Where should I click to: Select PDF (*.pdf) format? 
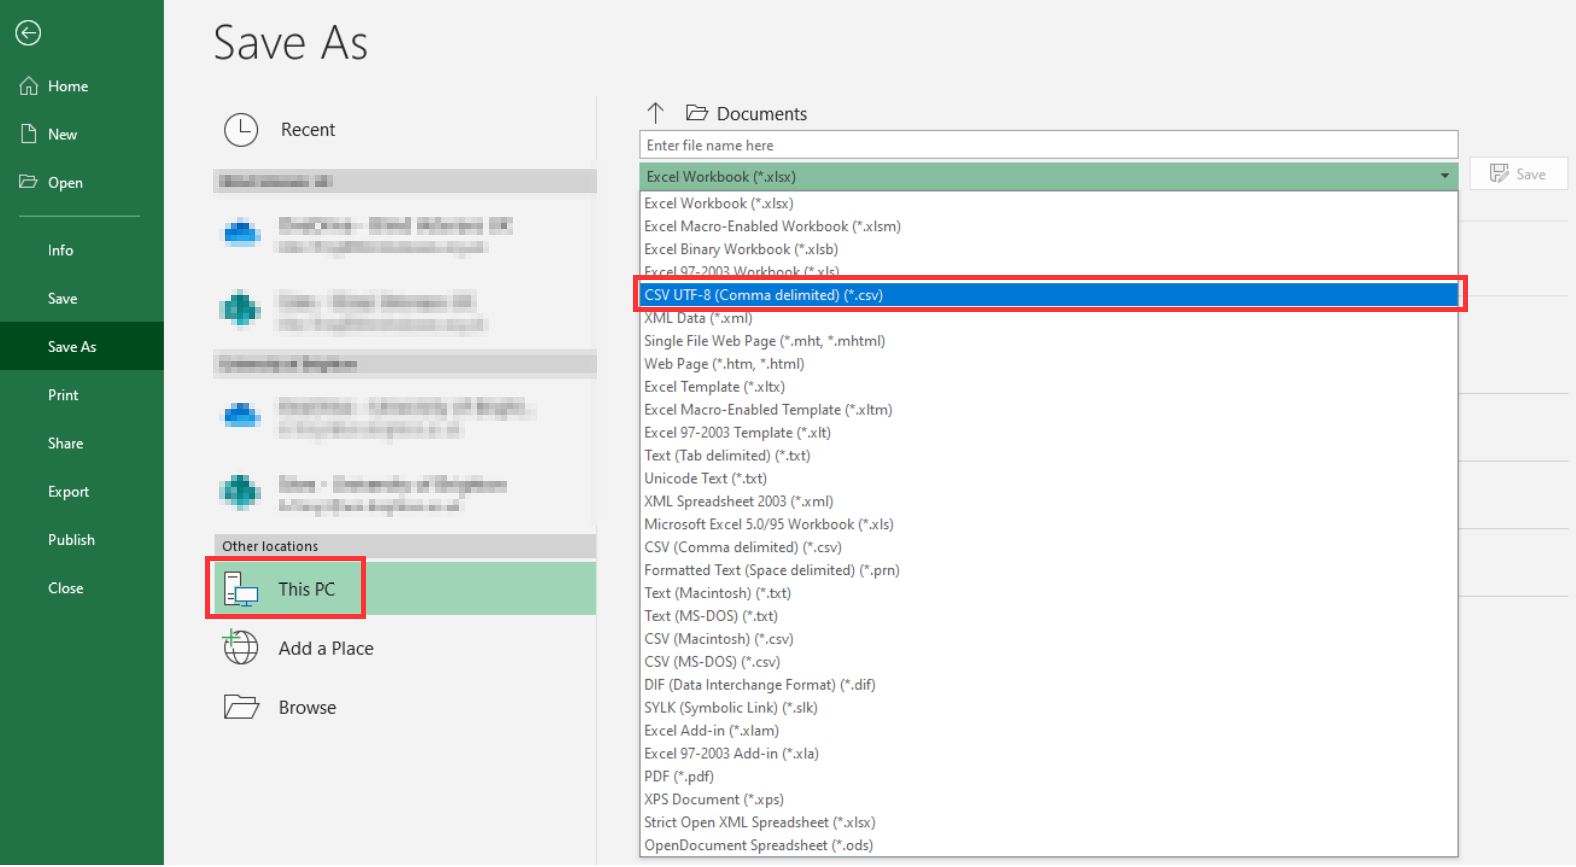(1048, 778)
